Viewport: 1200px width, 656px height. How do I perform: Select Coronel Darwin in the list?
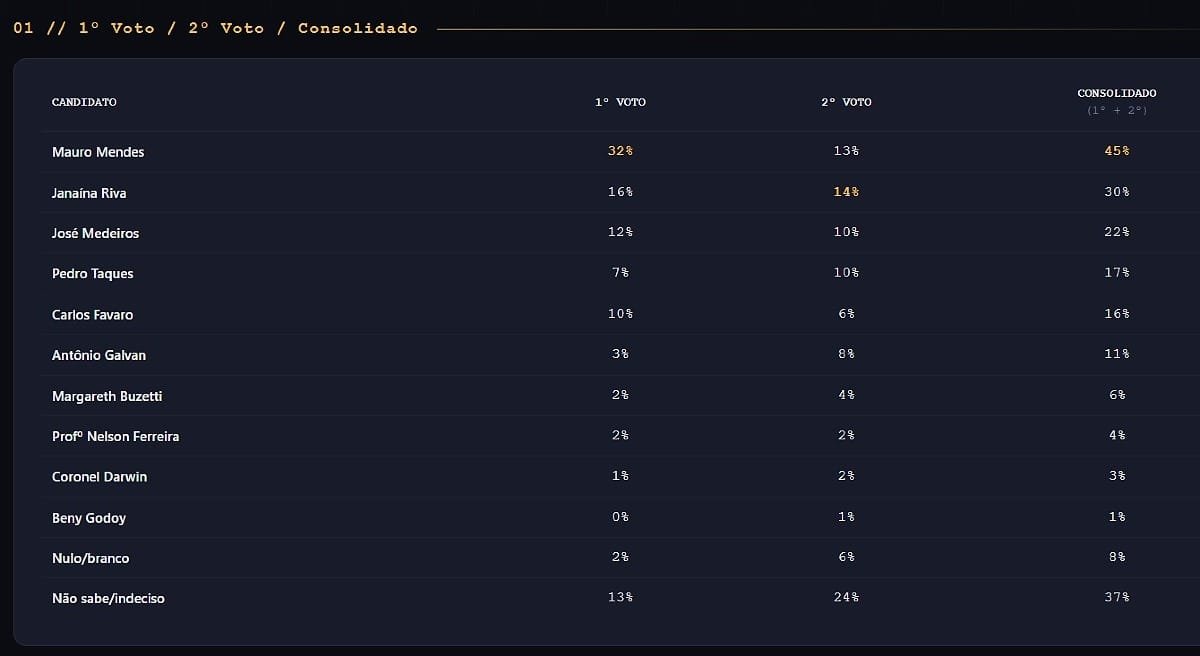99,477
